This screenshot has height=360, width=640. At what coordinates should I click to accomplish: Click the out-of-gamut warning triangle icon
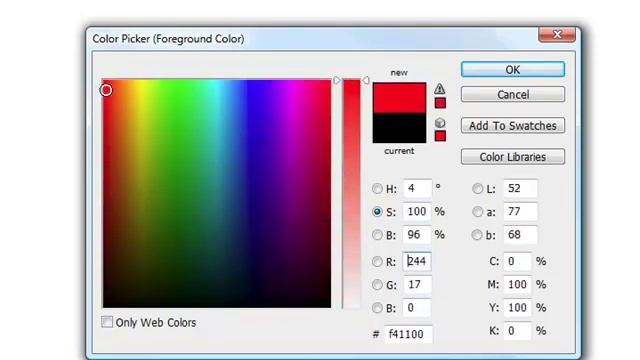click(x=440, y=89)
